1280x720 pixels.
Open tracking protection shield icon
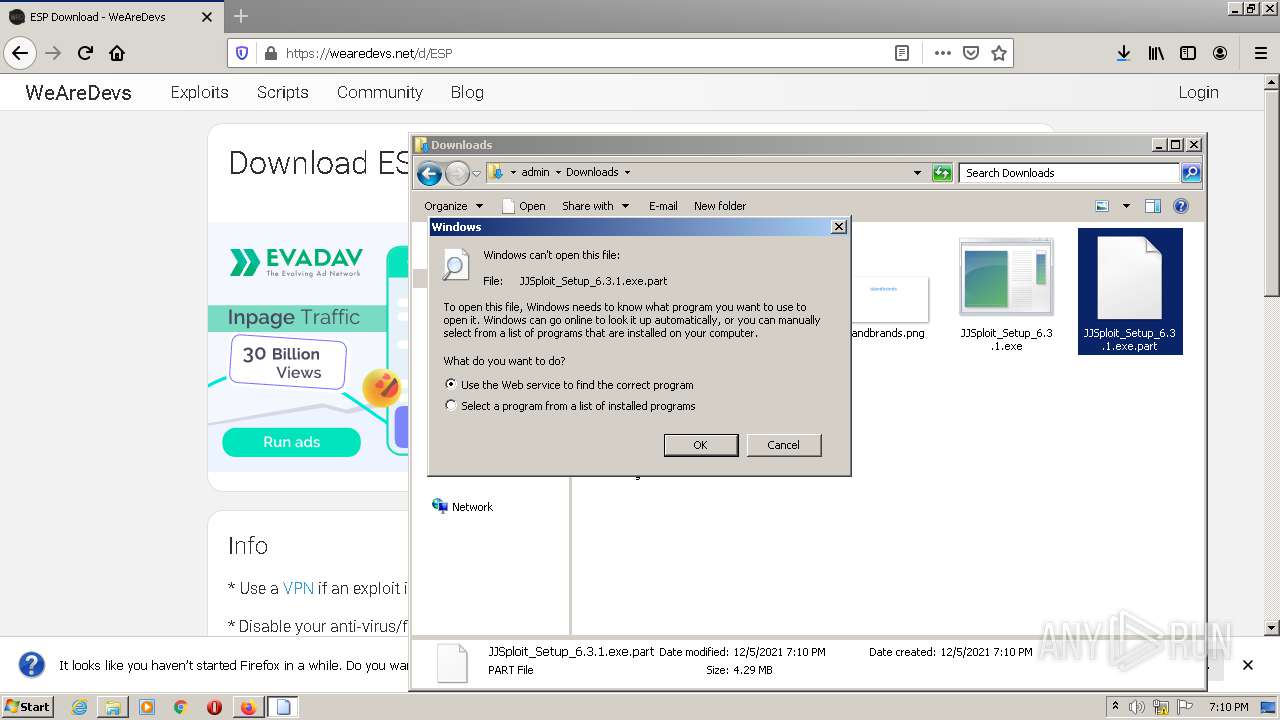pos(242,53)
